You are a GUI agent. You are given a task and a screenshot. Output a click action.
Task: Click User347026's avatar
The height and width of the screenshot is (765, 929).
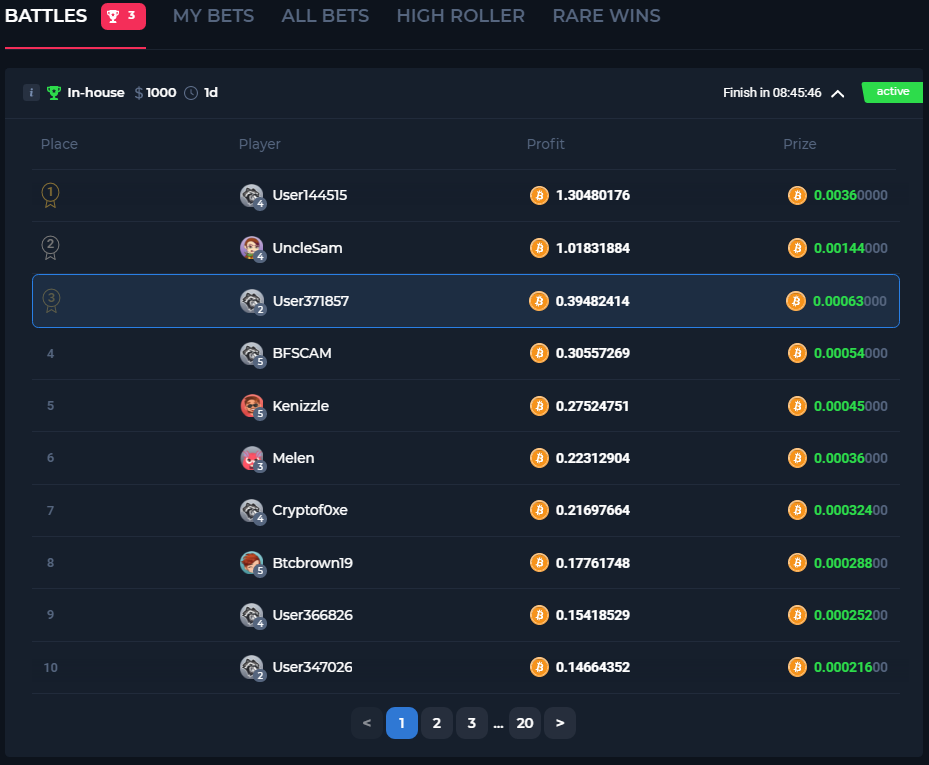pyautogui.click(x=252, y=667)
